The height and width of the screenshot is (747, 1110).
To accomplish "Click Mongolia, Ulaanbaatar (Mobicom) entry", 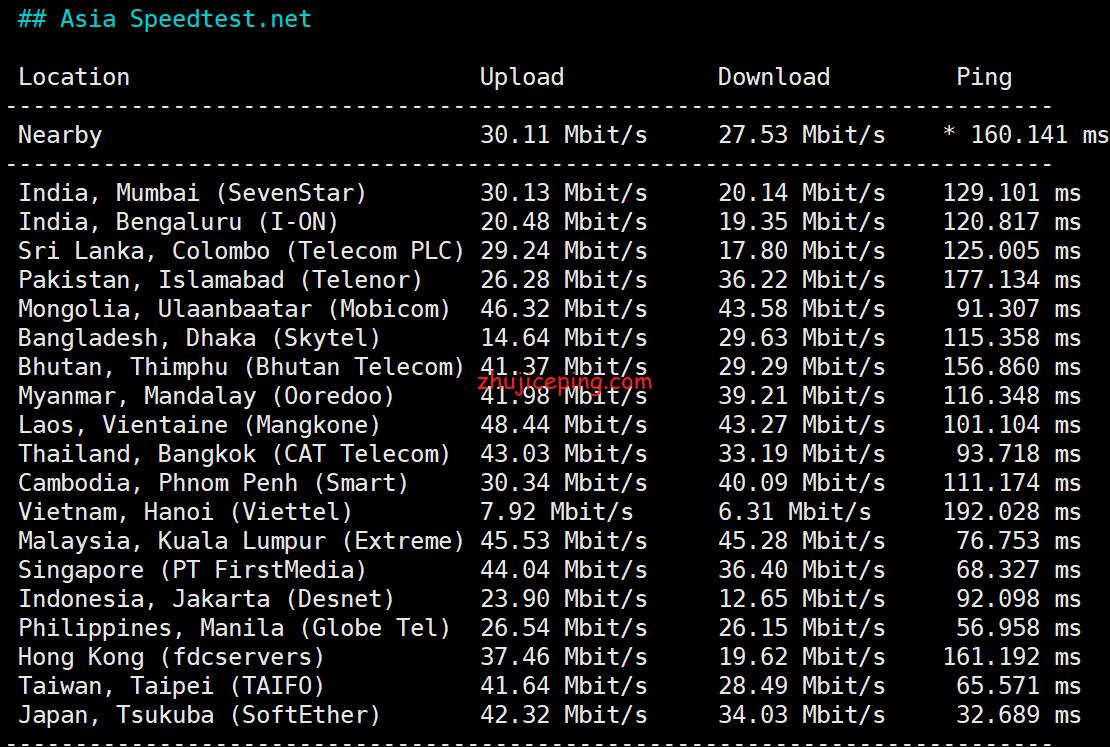I will (x=234, y=309).
